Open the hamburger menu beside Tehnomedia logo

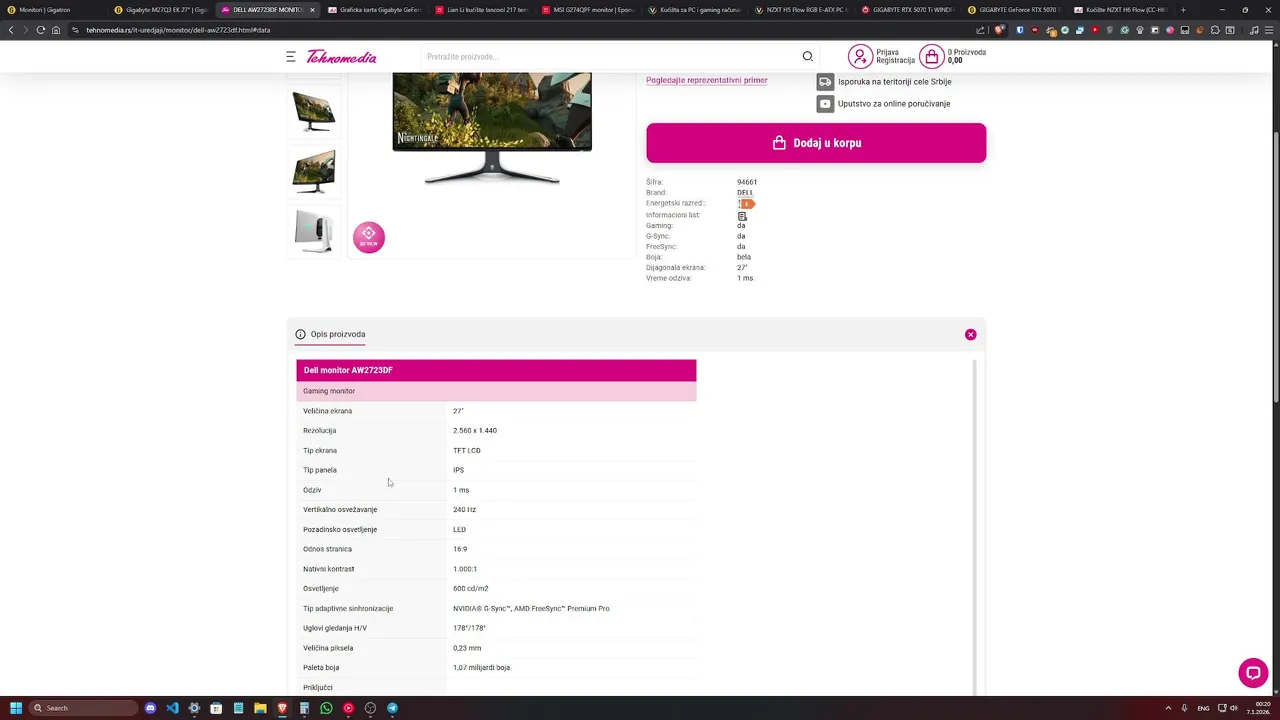click(x=291, y=57)
